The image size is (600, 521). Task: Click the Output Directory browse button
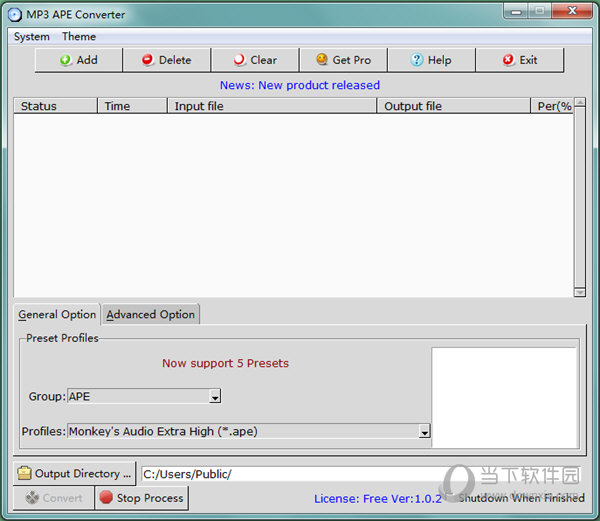[75, 474]
